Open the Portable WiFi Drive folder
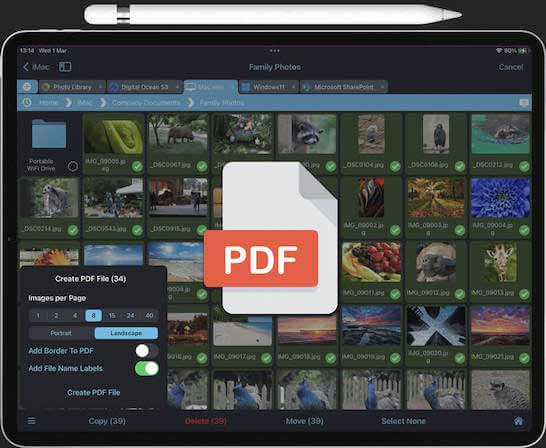 49,134
